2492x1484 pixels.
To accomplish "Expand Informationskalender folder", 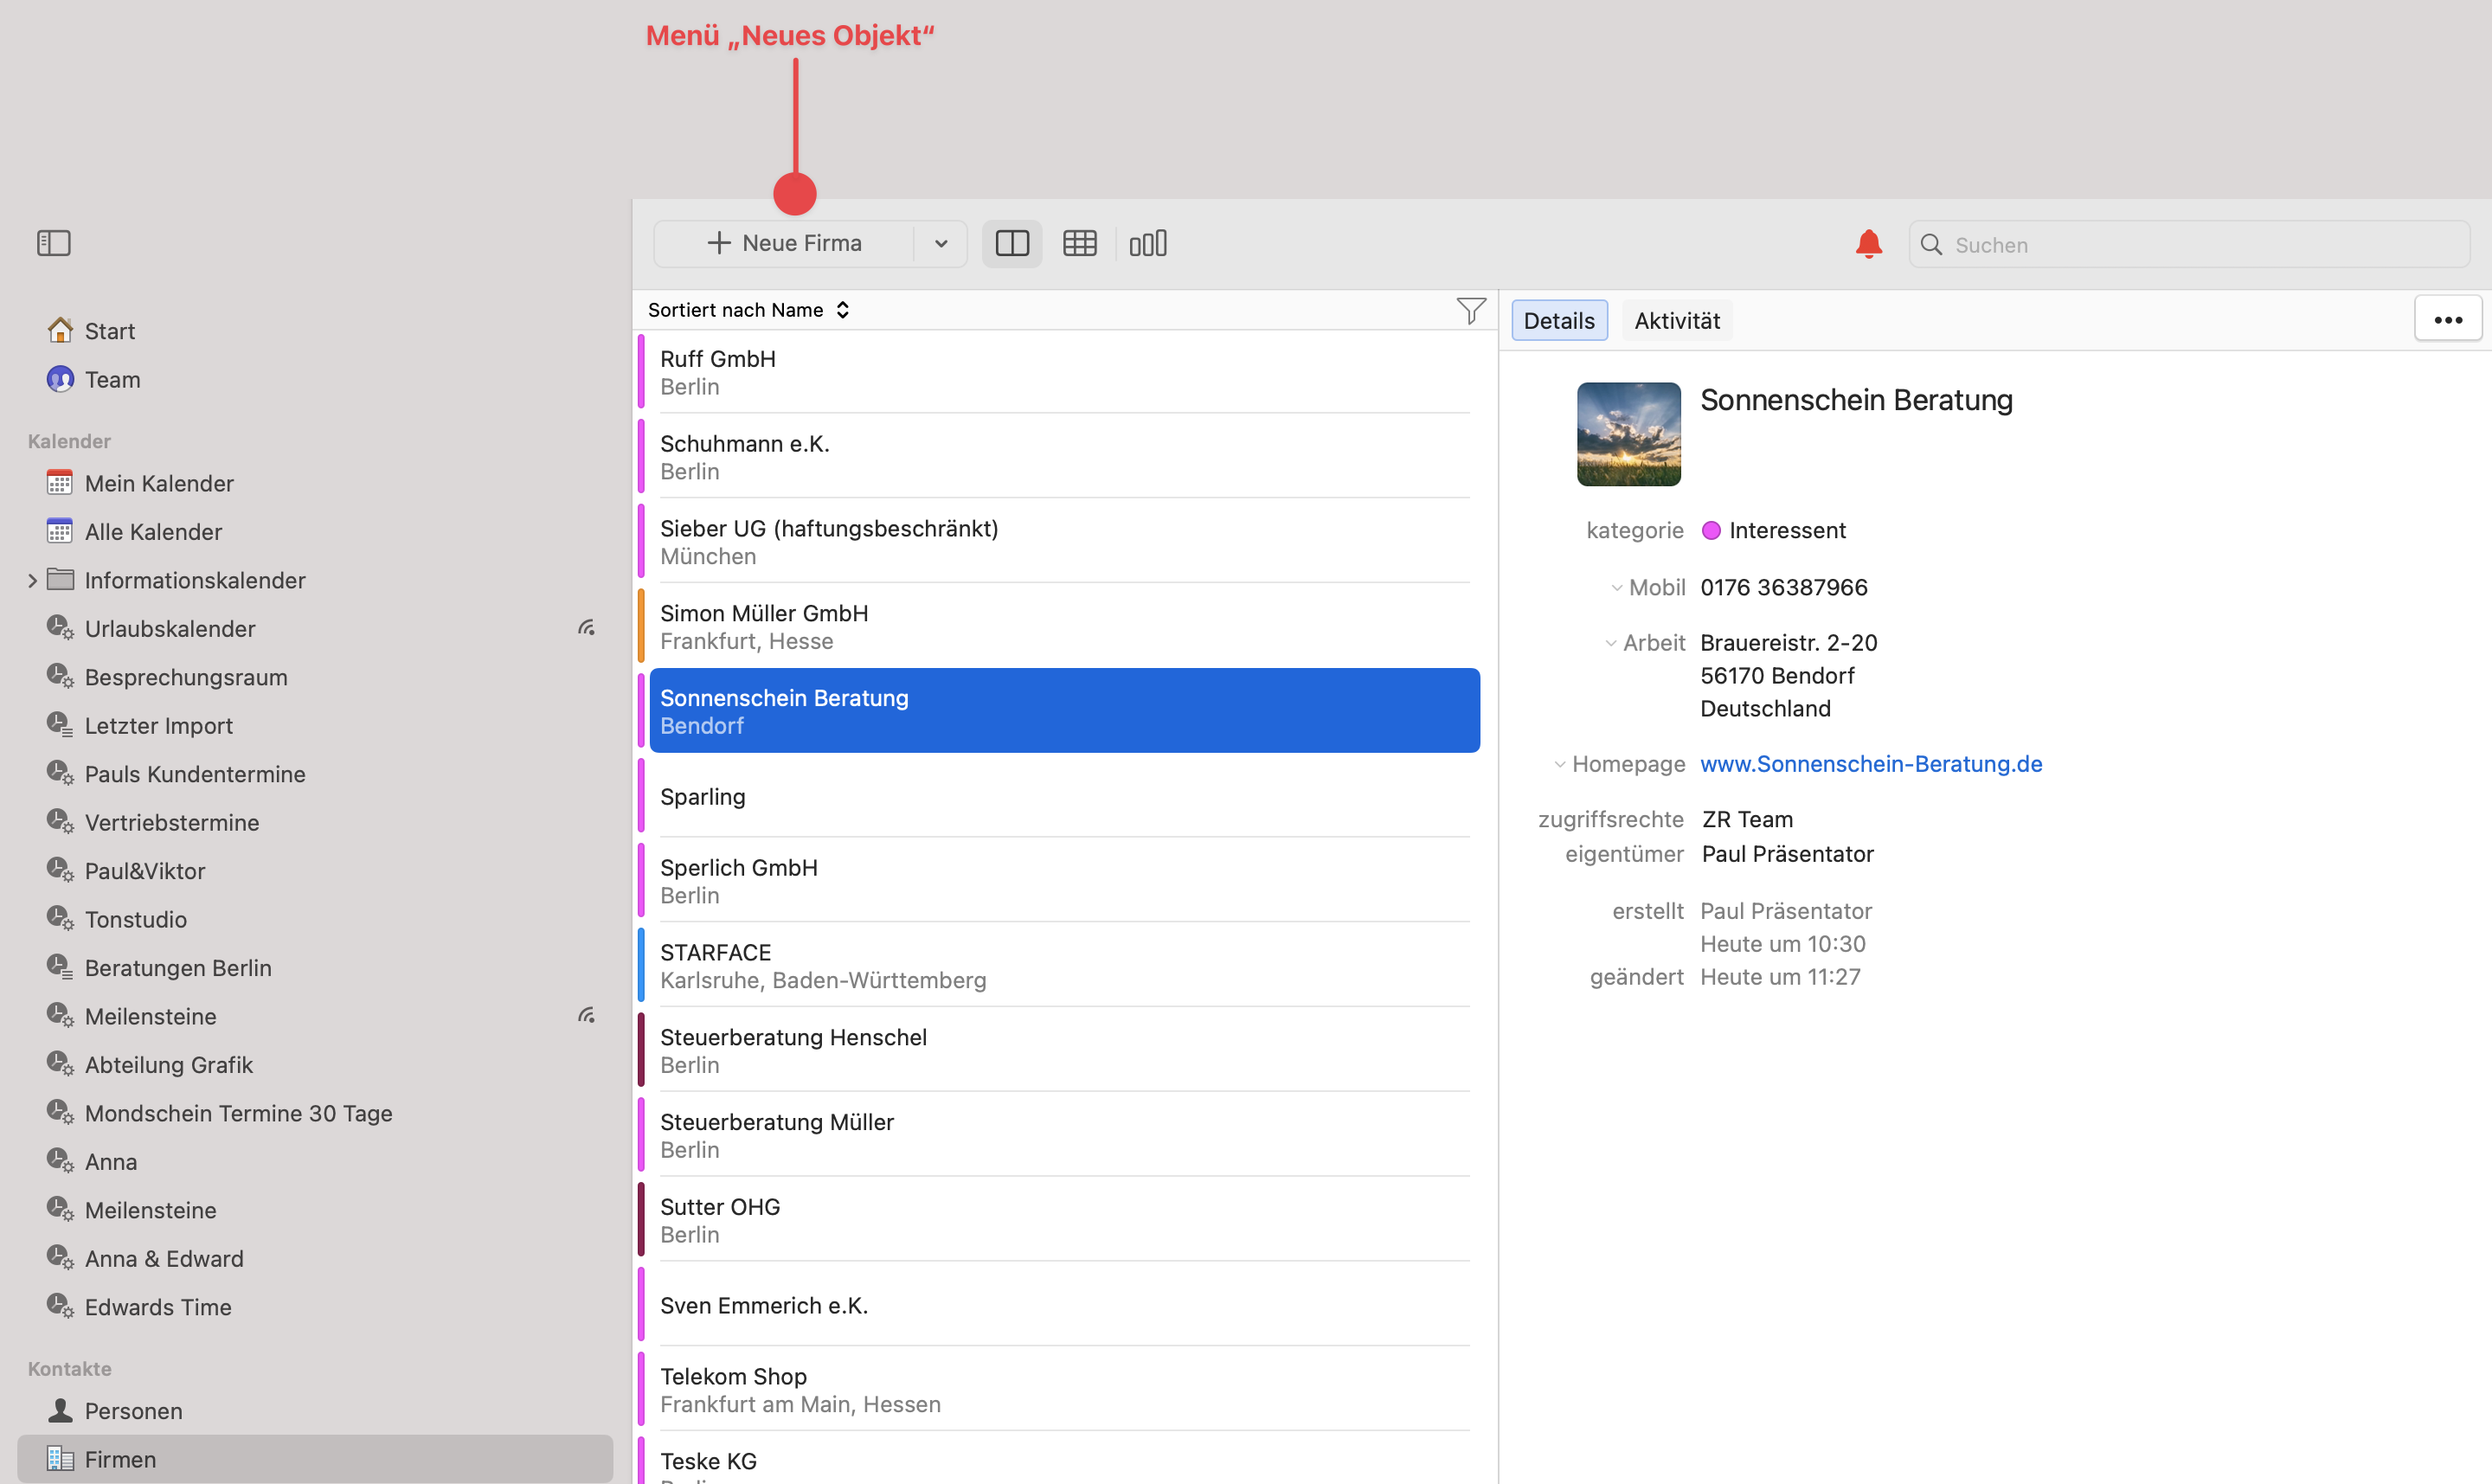I will [x=32, y=581].
